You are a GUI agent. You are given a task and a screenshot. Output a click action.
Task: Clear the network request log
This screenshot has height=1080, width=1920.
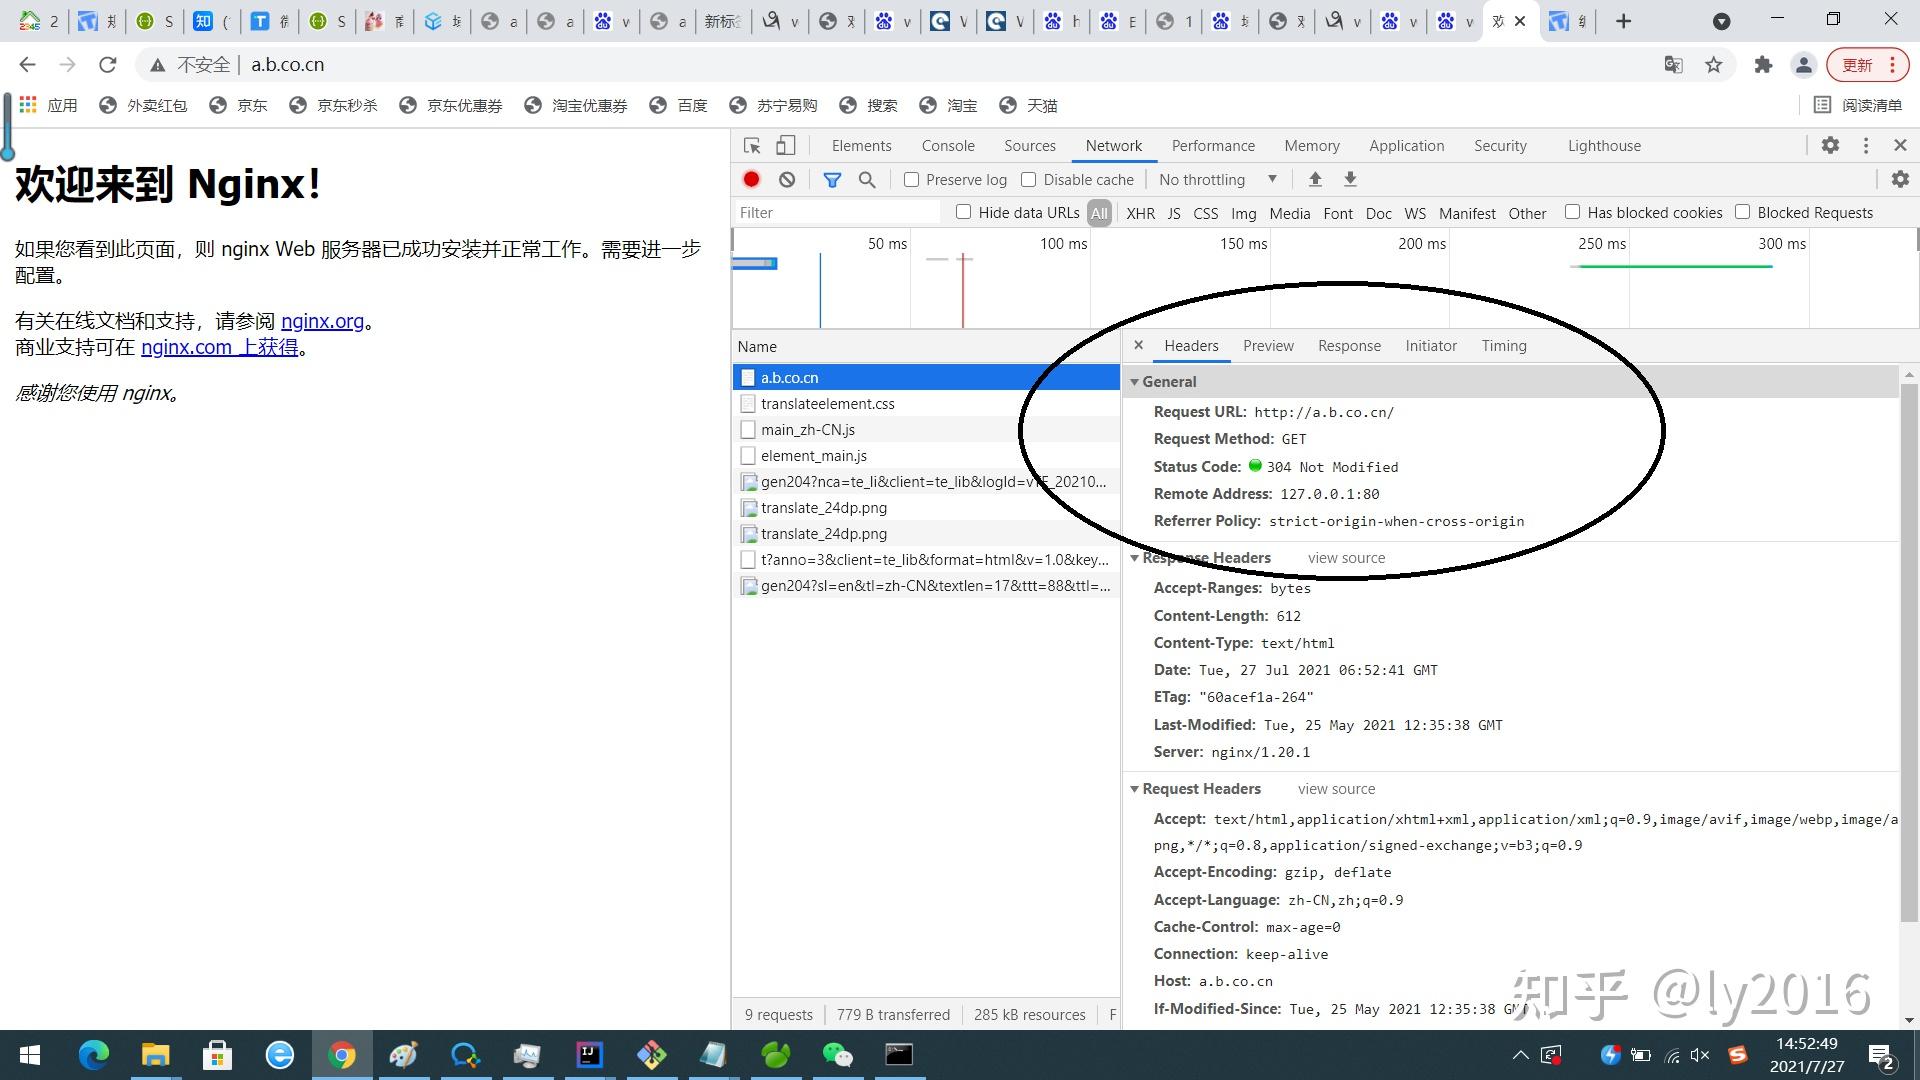coord(787,179)
